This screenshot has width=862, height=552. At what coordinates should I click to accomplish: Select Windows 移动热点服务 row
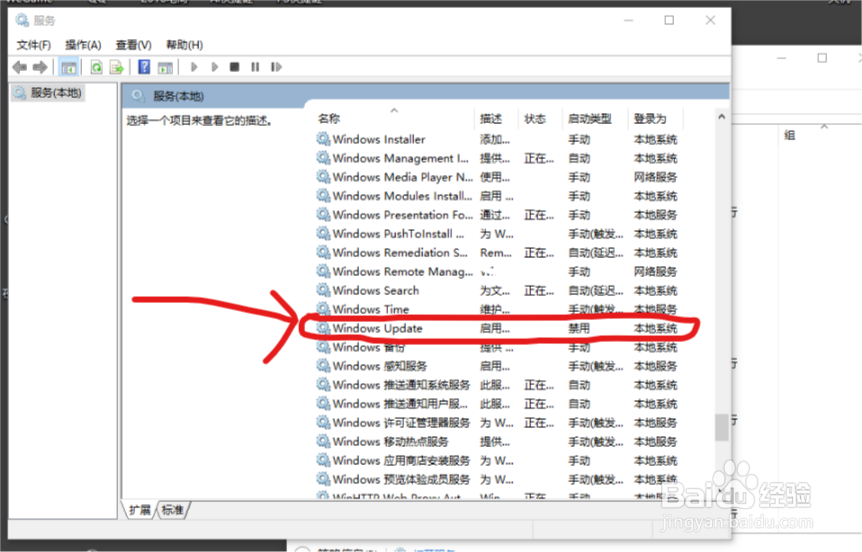(x=498, y=441)
